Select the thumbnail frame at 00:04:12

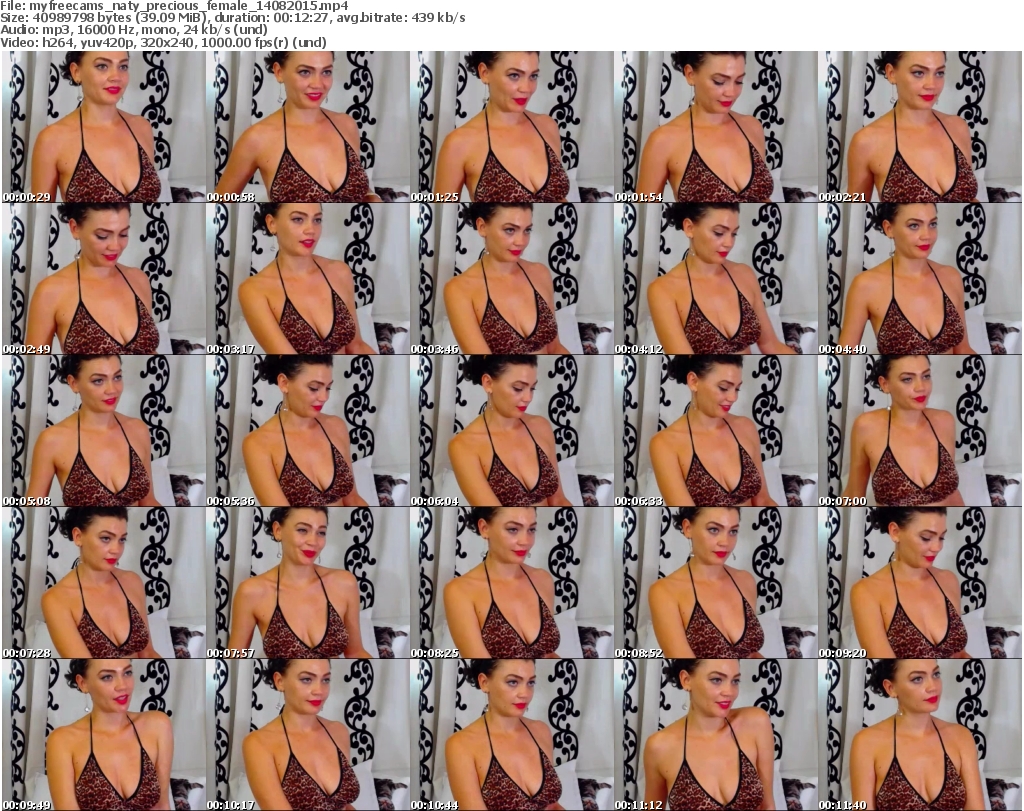tap(716, 279)
